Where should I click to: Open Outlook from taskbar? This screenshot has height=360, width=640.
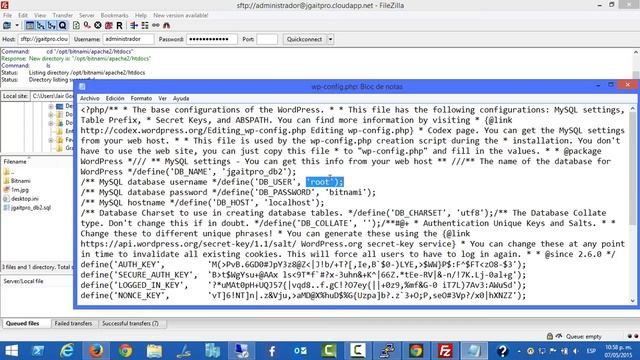coord(300,351)
